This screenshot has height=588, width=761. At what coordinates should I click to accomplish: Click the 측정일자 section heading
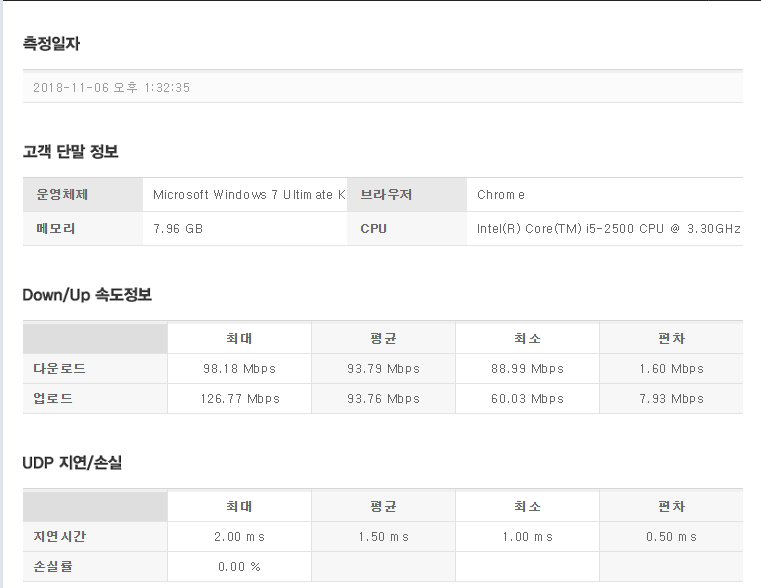(x=51, y=44)
